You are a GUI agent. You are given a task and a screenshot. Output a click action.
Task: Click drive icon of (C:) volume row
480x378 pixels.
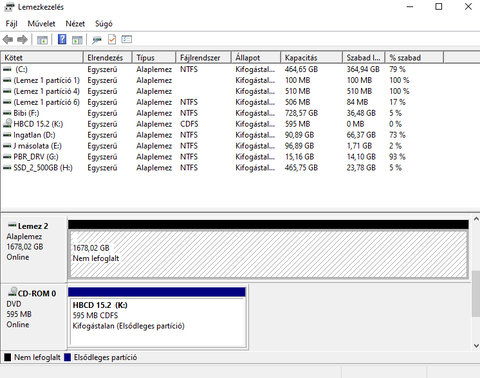pos(7,69)
